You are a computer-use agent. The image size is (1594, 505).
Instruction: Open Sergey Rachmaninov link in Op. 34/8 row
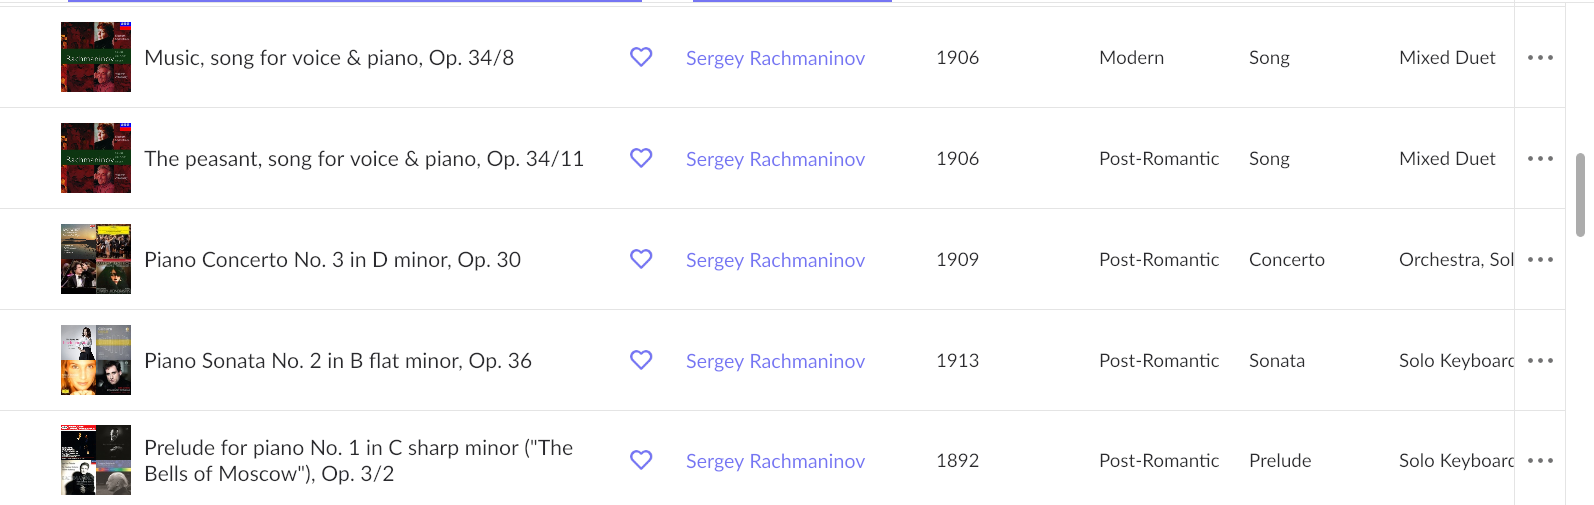tap(775, 58)
